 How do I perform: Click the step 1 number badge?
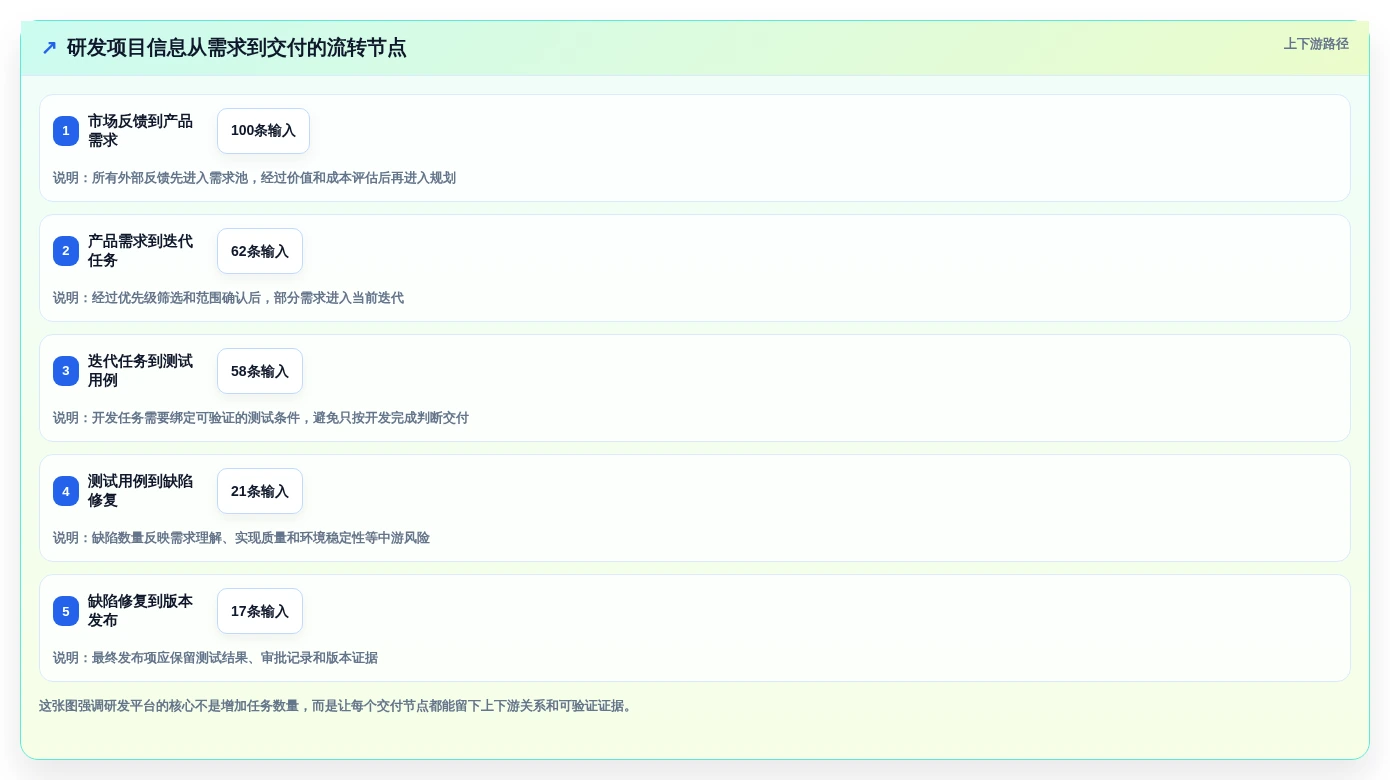[x=66, y=131]
